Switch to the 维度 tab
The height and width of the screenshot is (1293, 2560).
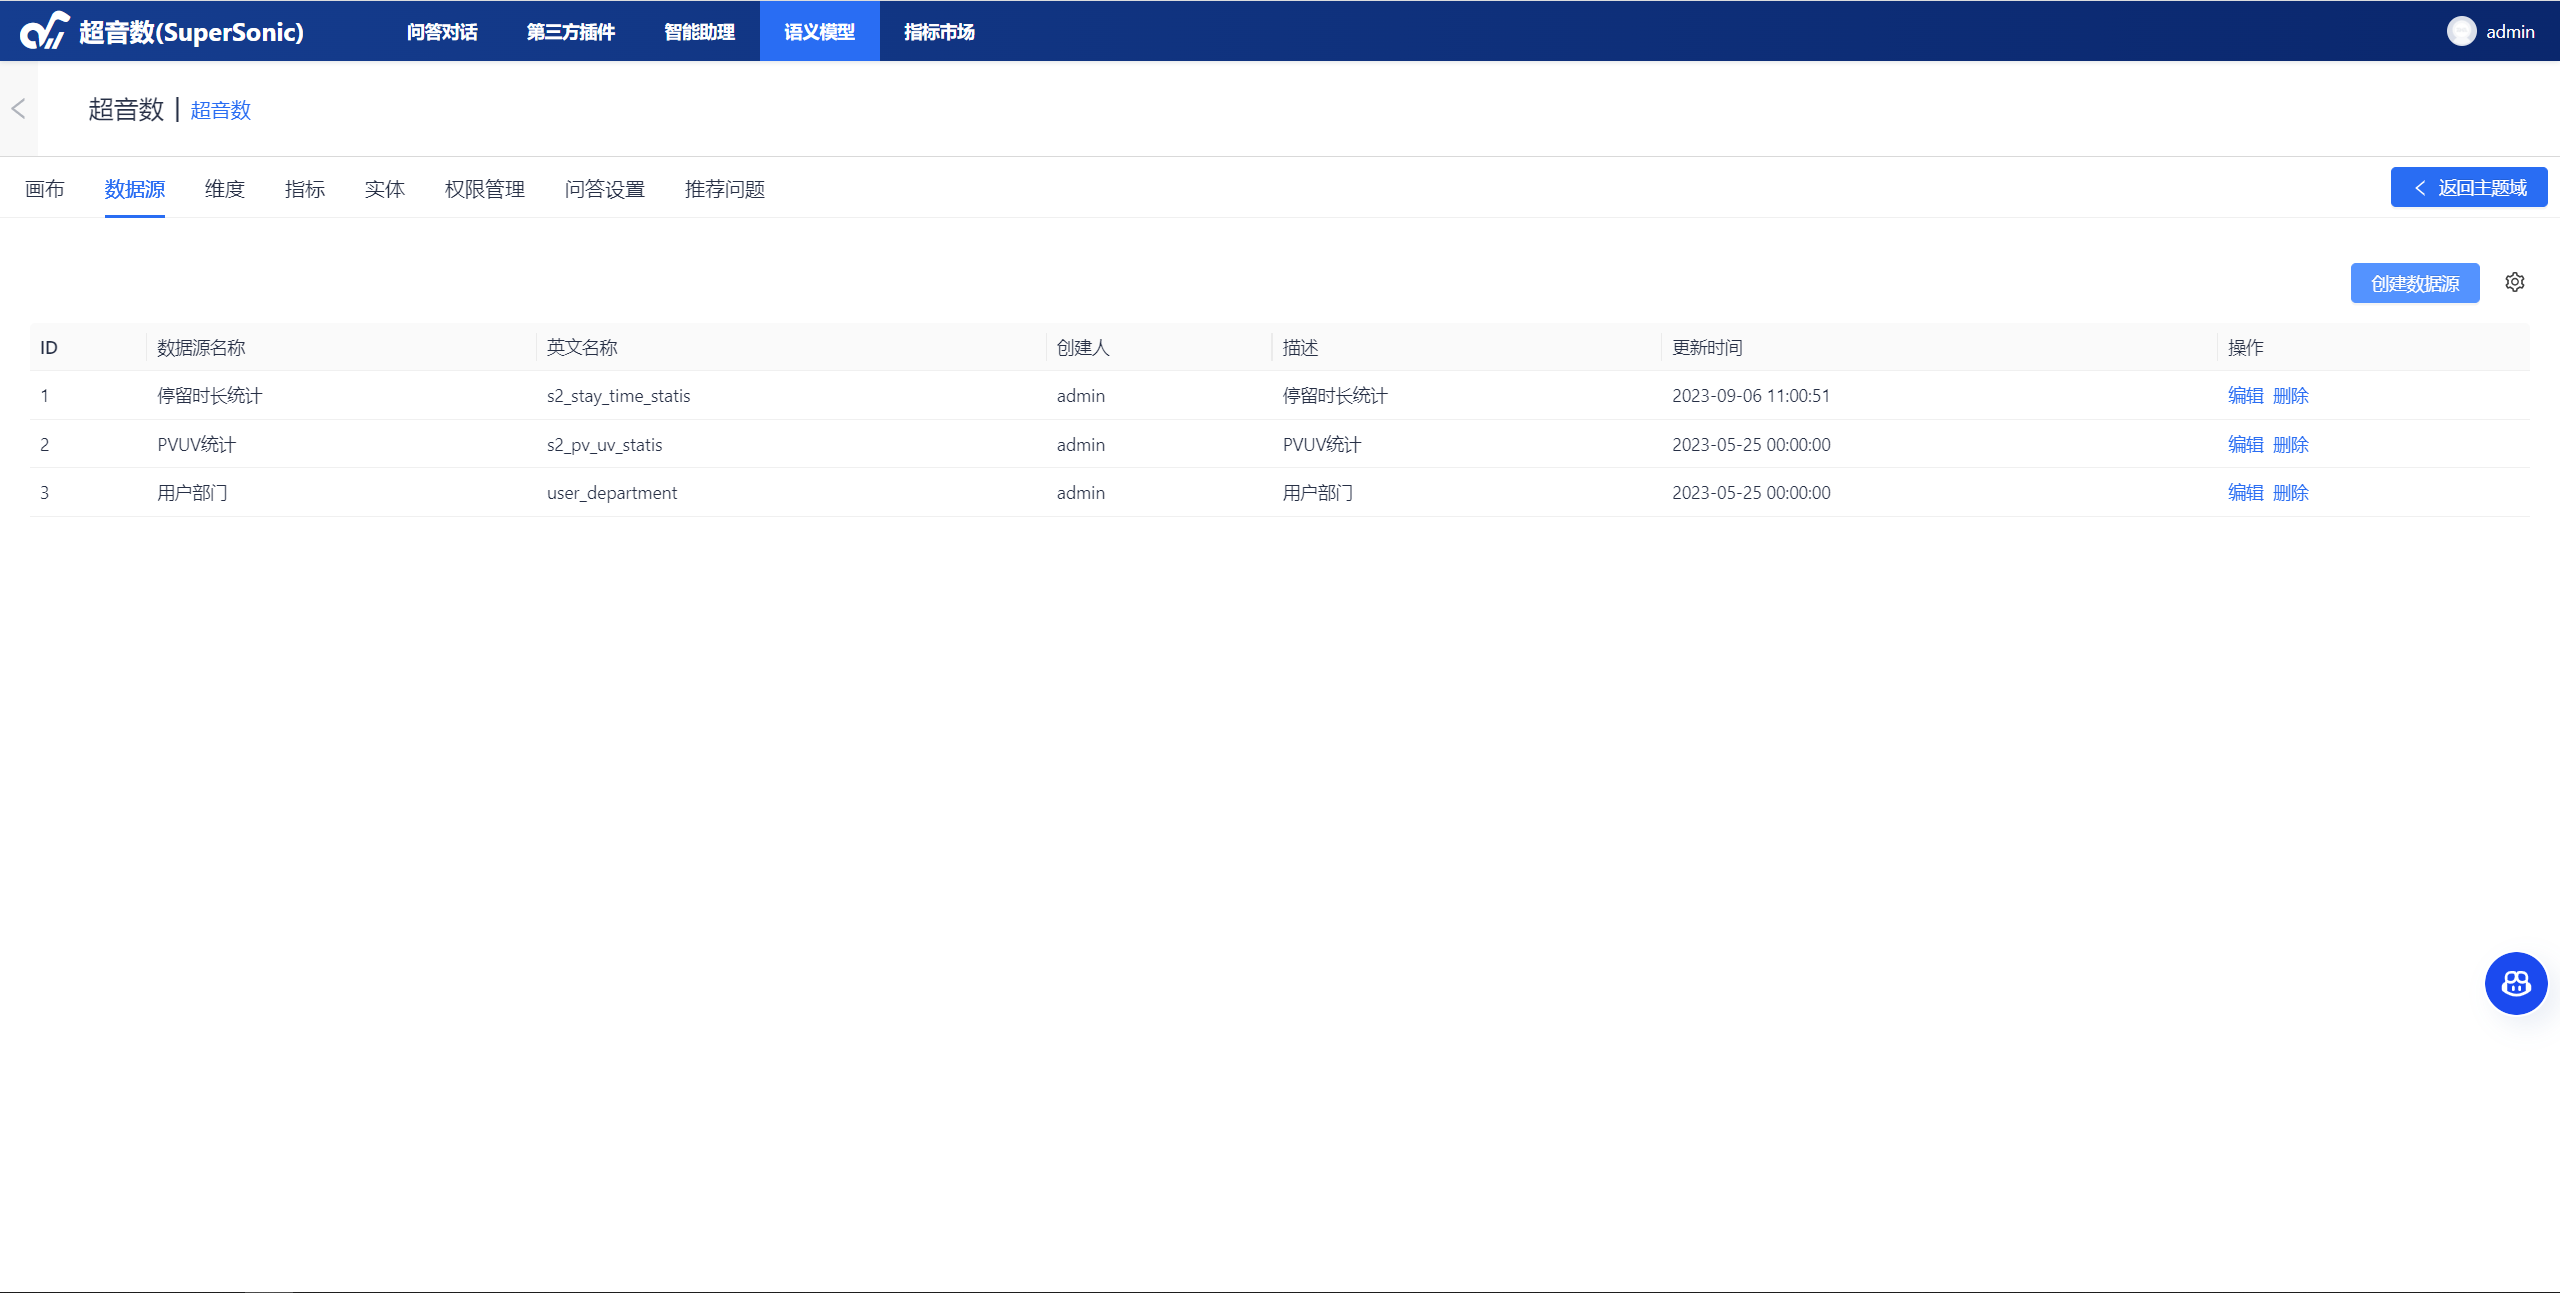[225, 189]
